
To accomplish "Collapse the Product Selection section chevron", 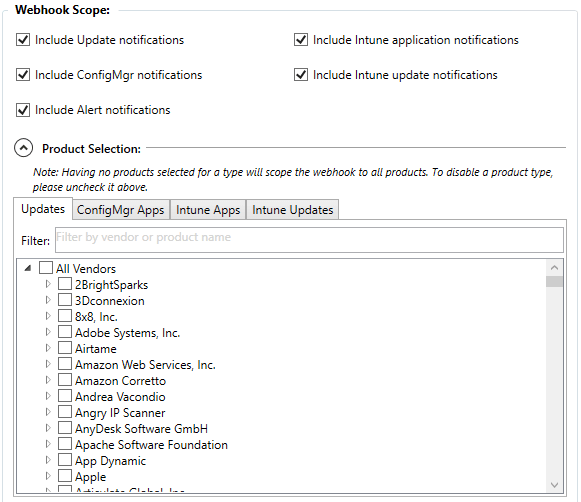I will point(23,148).
